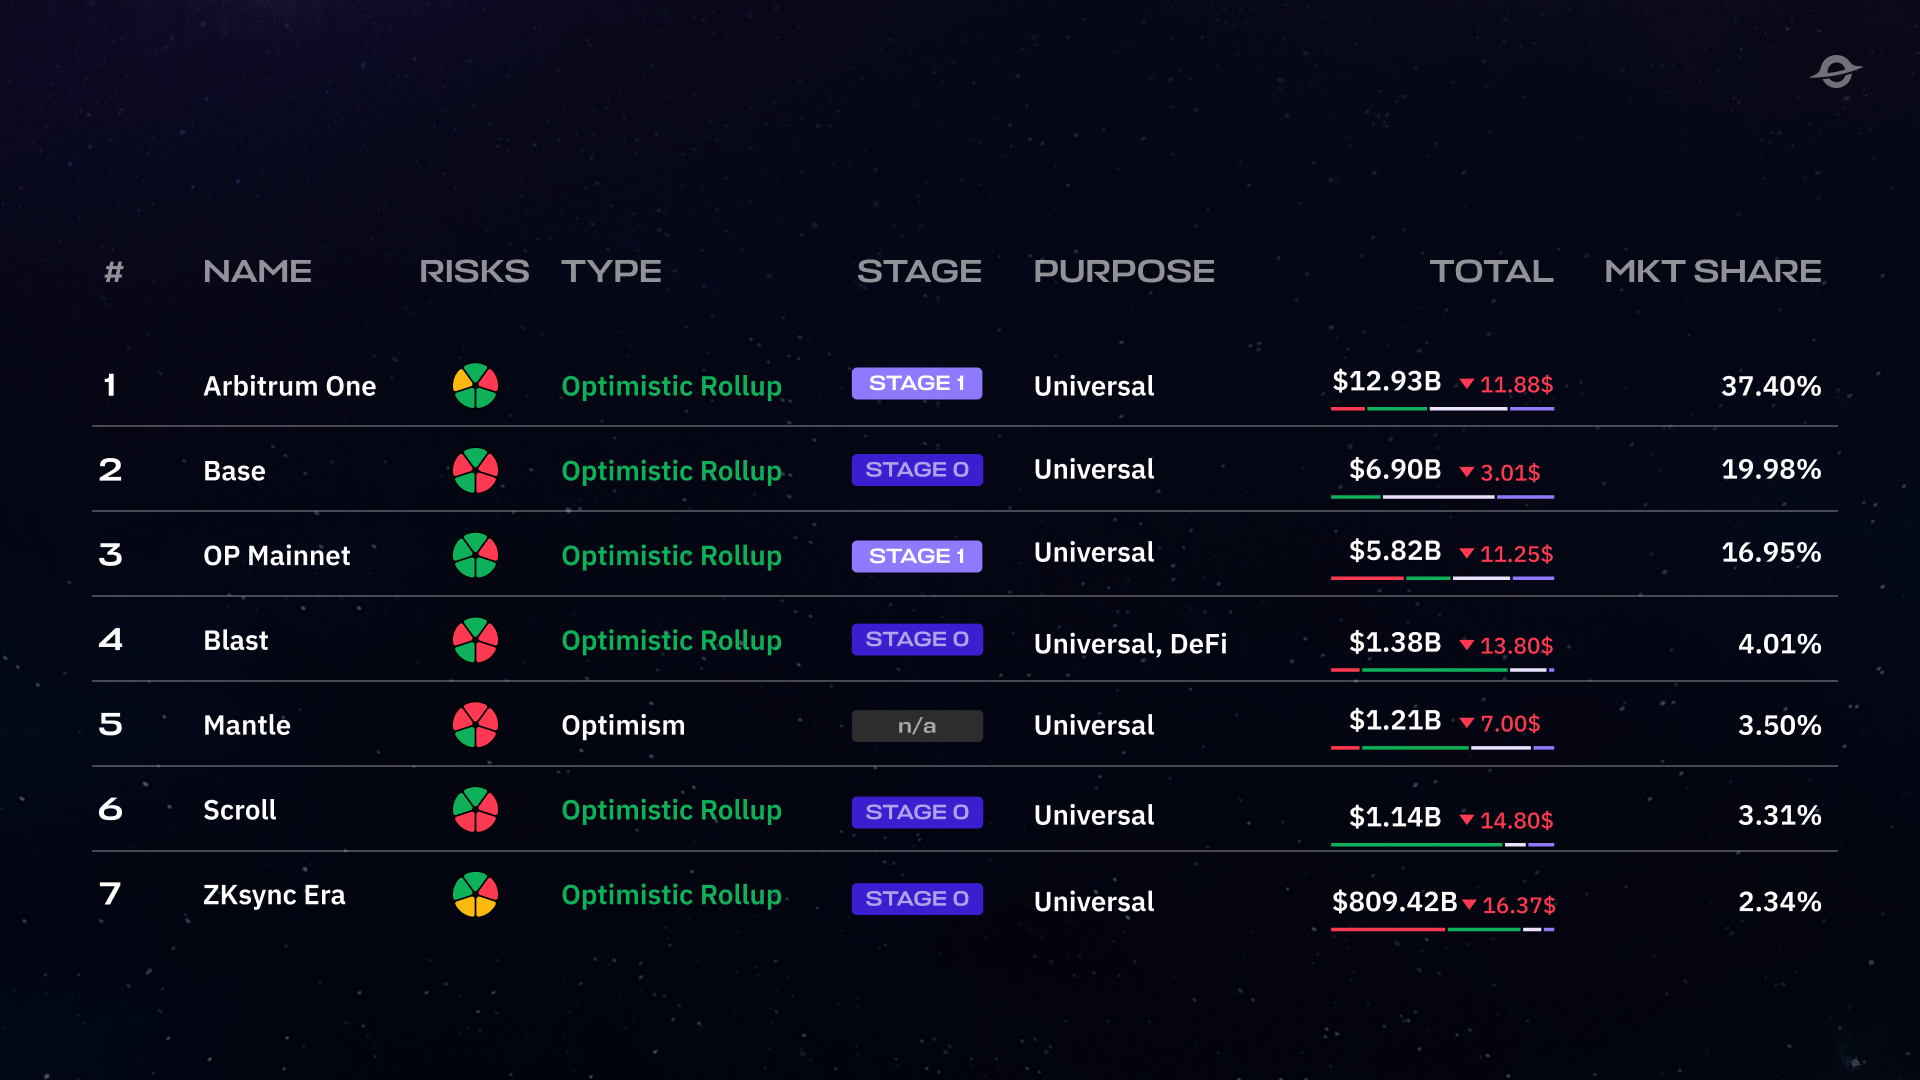Open the Scroll name link
The height and width of the screenshot is (1080, 1920).
[x=240, y=810]
